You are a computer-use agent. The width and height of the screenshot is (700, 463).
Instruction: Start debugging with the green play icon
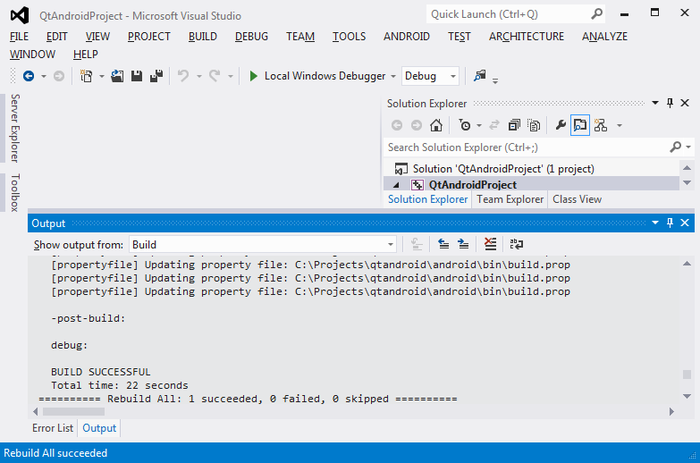point(253,76)
